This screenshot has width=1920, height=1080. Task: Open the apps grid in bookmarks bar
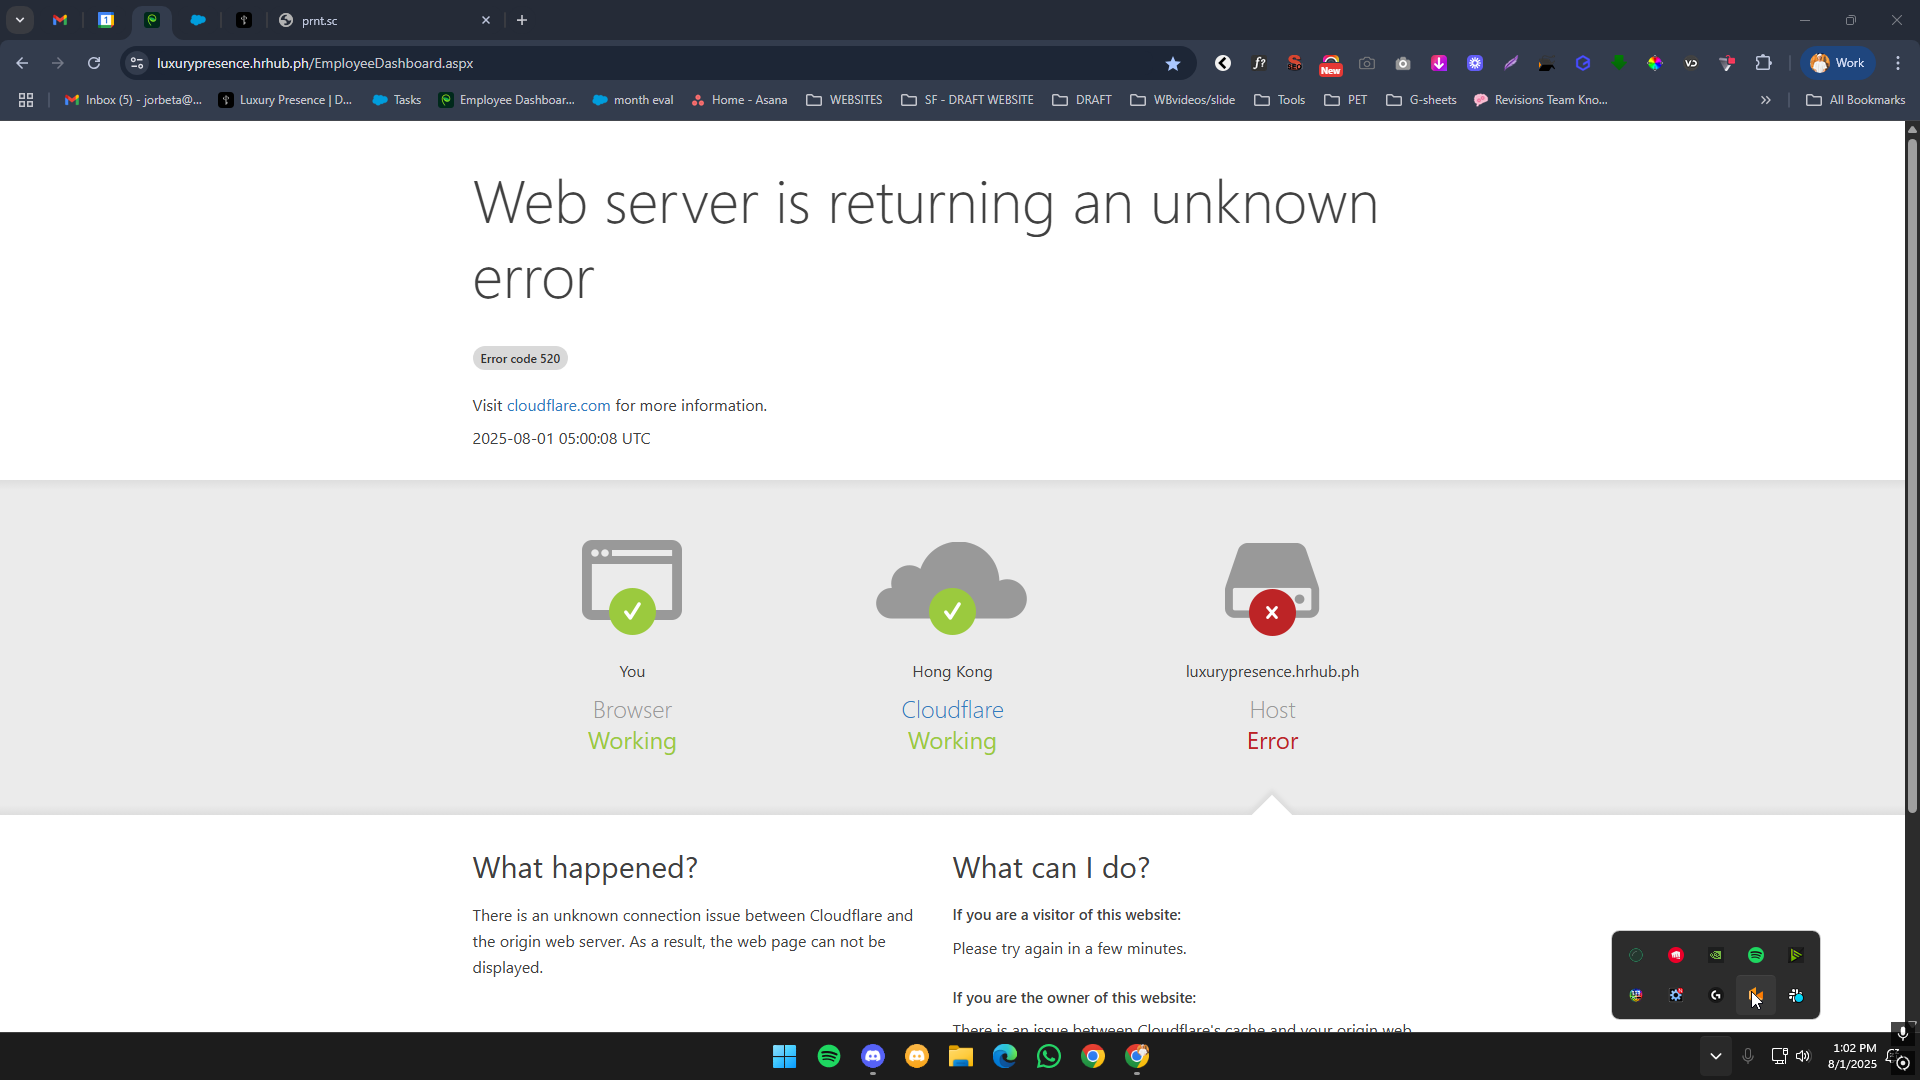coord(26,100)
